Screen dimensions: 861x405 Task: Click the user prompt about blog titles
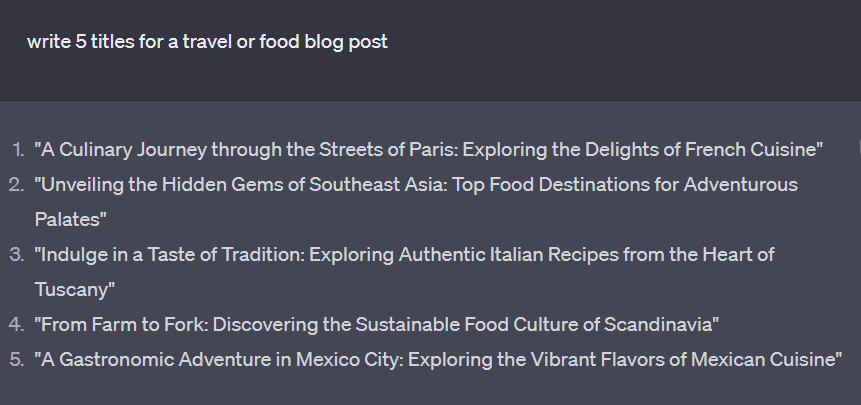(207, 42)
